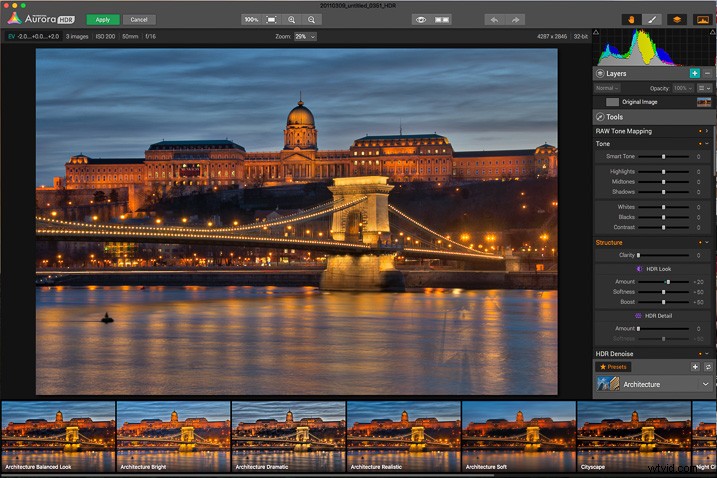Image resolution: width=717 pixels, height=478 pixels.
Task: Open the Presets star button
Action: point(613,367)
